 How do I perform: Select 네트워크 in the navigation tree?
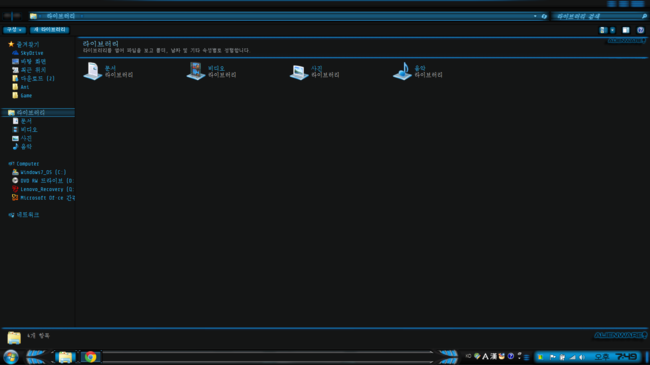point(24,215)
